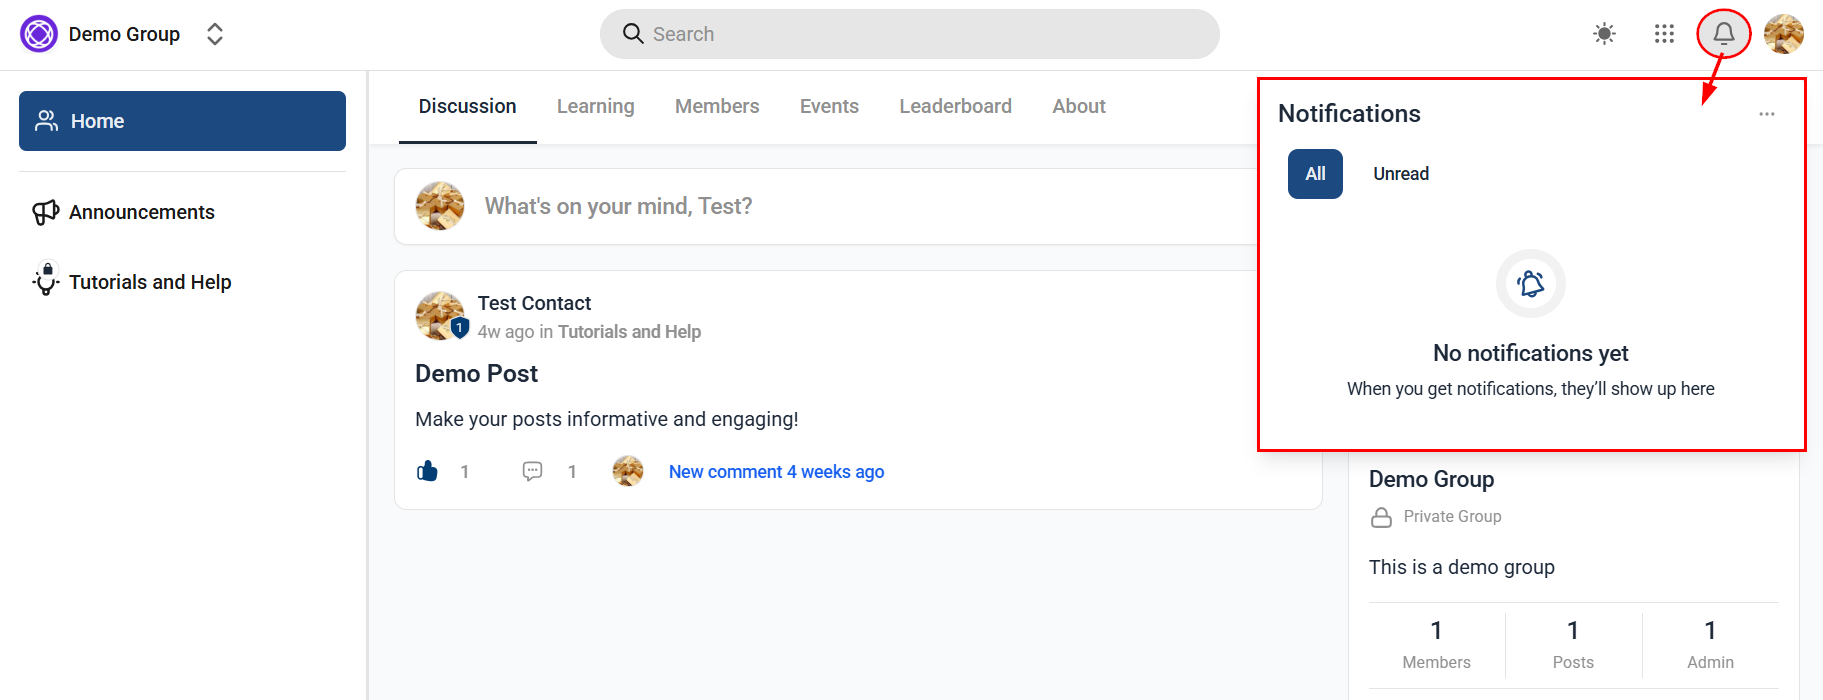Switch to the Members tab
Screen dimensions: 1823x700
point(717,106)
